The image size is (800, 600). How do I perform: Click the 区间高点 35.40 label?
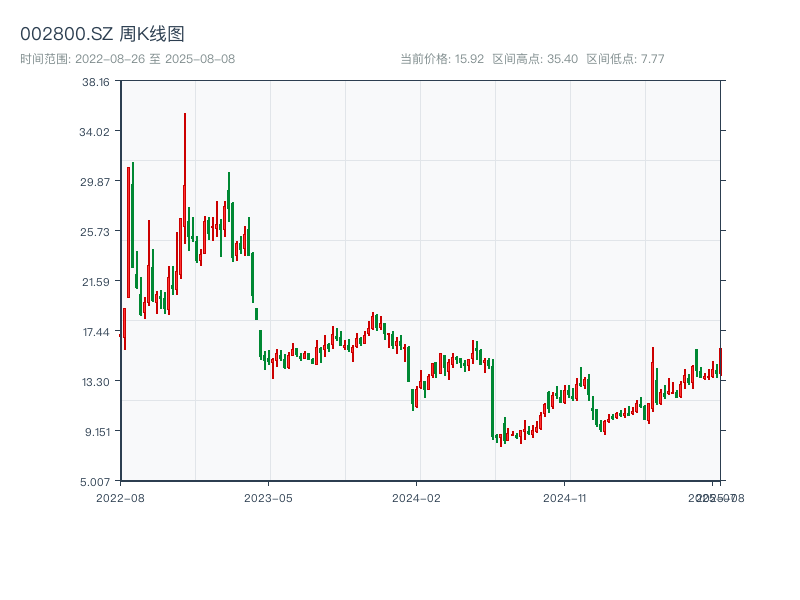click(x=535, y=59)
